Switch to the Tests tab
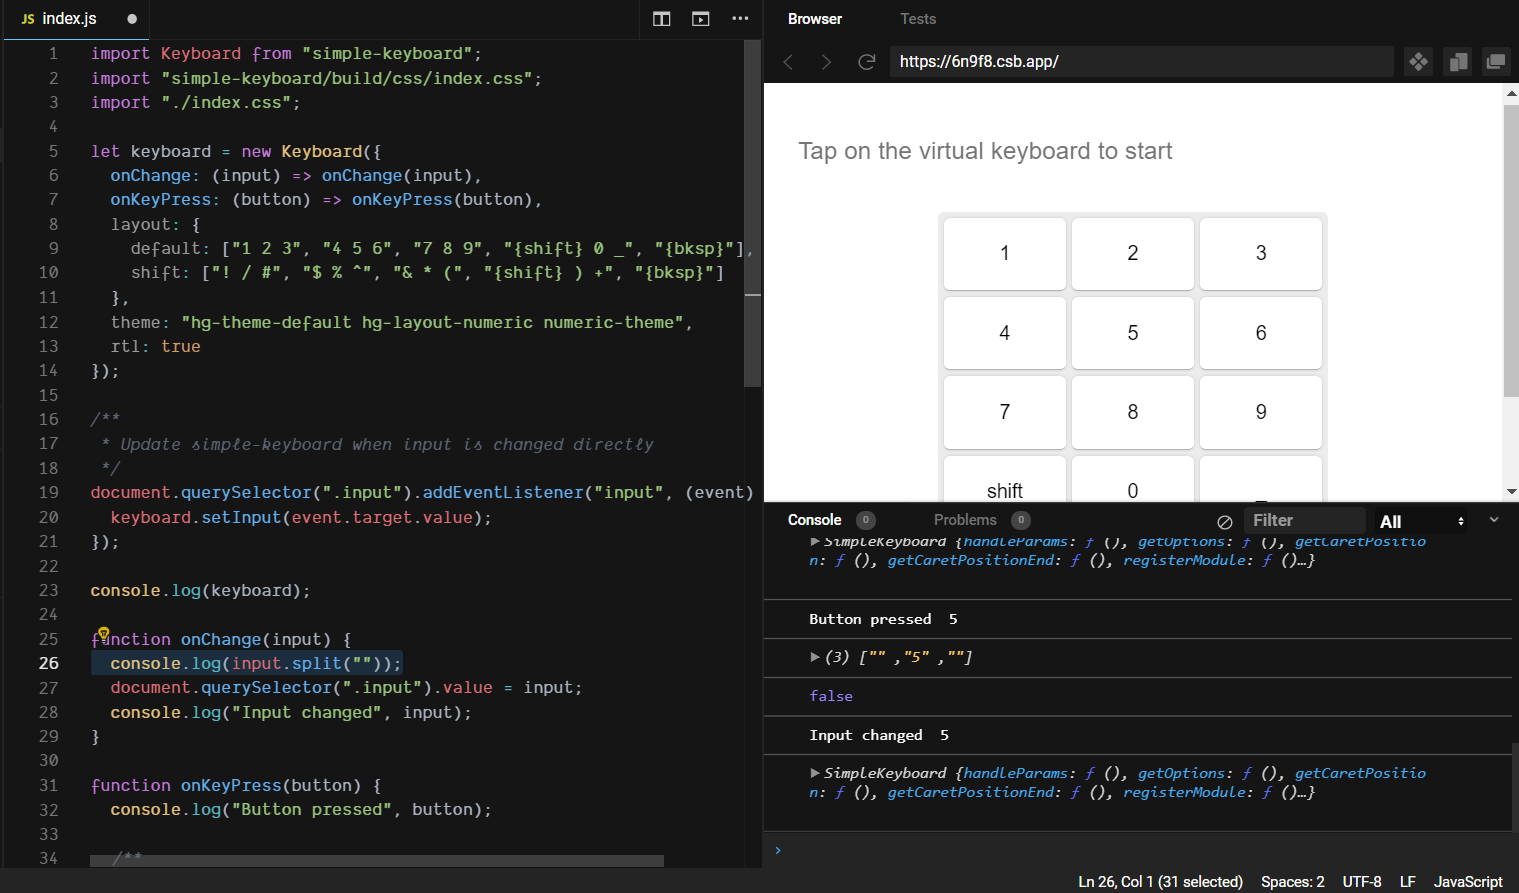The height and width of the screenshot is (893, 1519). 917,18
